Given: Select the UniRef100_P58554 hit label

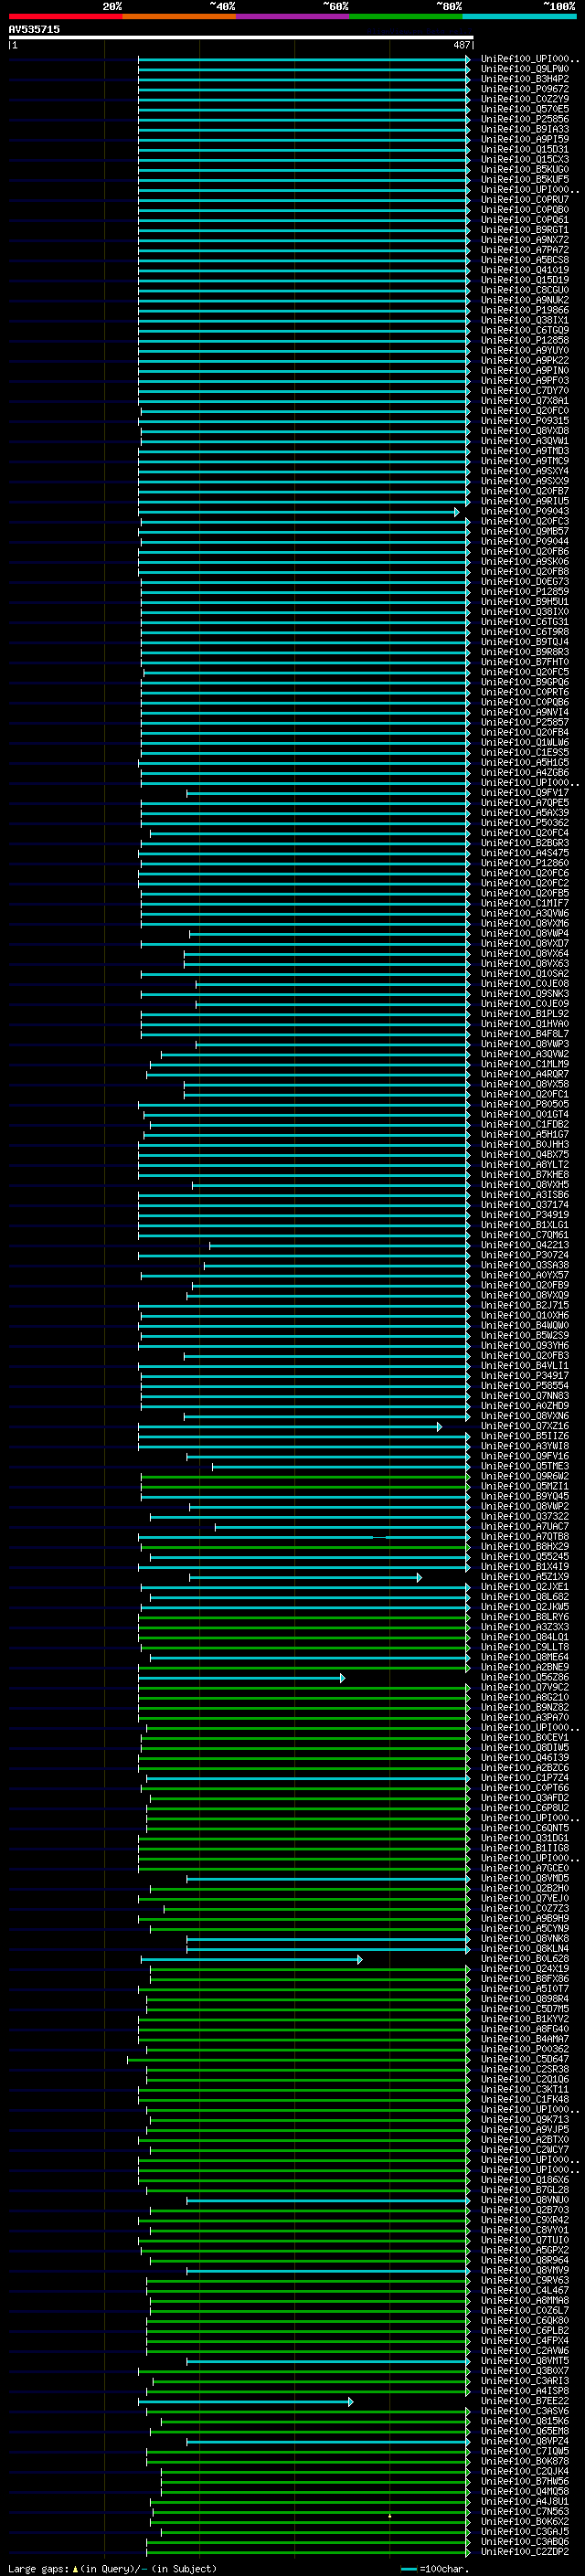Looking at the screenshot, I should pos(525,1385).
